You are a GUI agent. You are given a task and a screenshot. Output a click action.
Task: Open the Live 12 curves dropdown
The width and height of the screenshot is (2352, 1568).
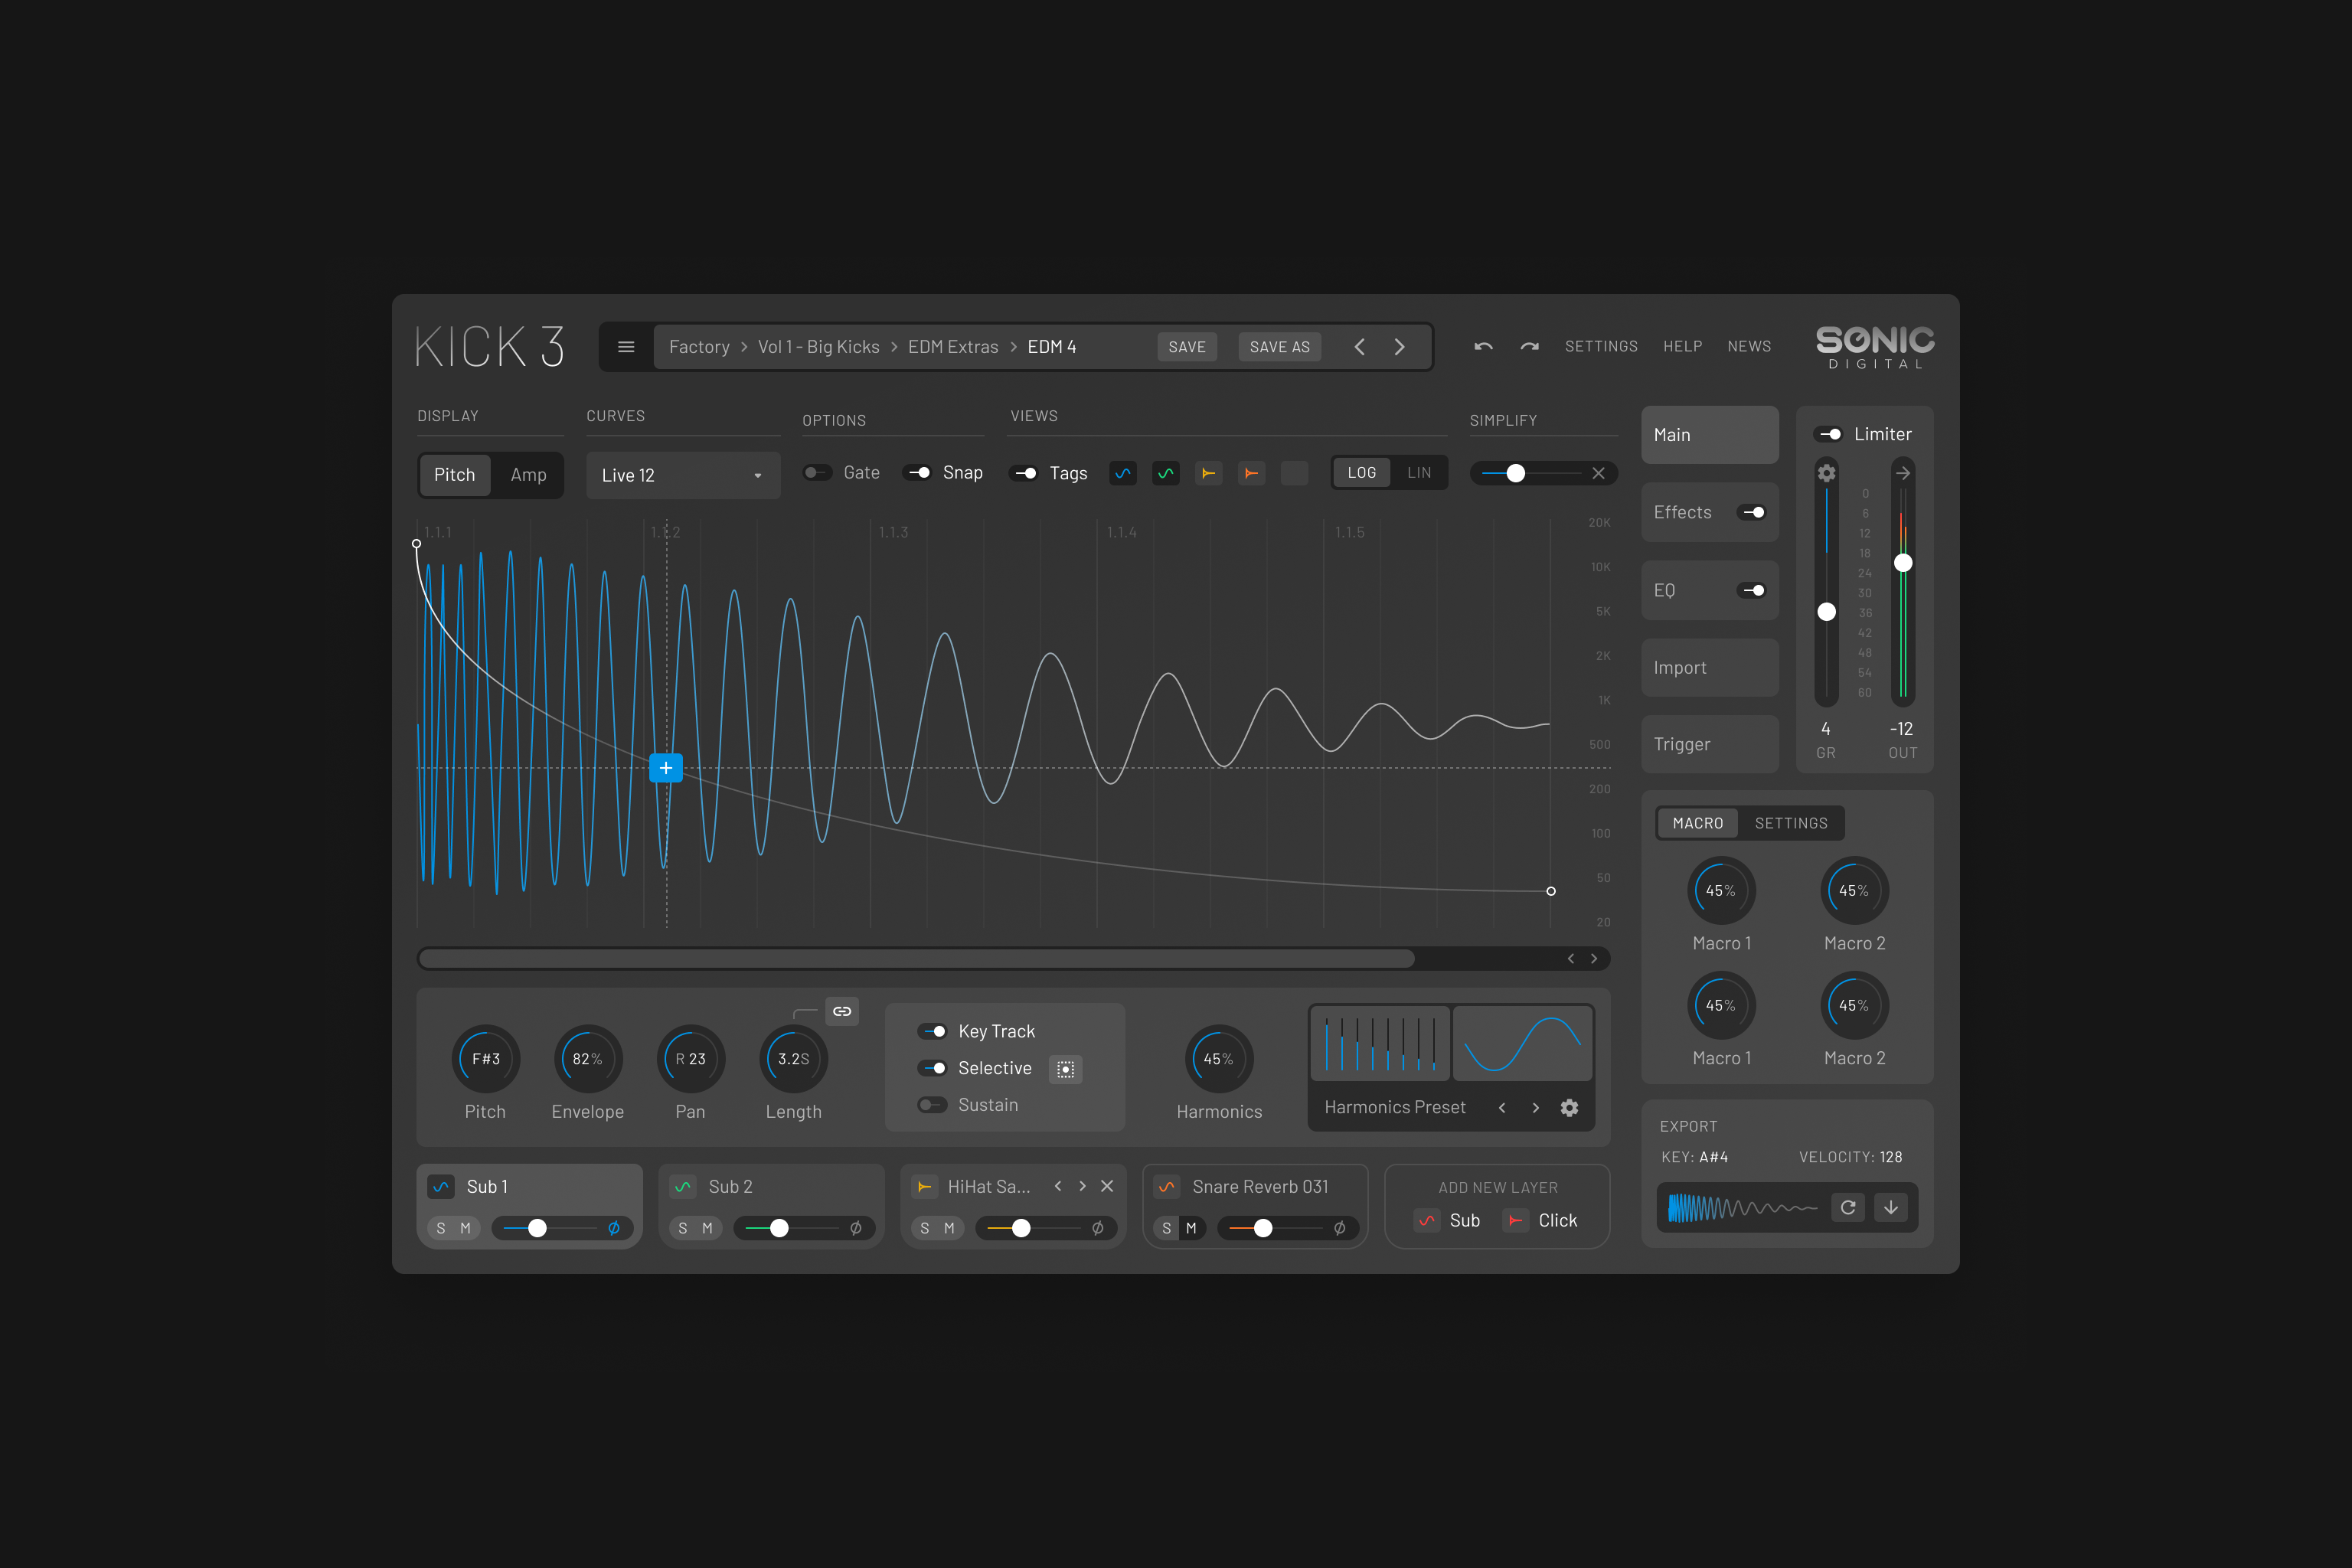click(x=682, y=475)
